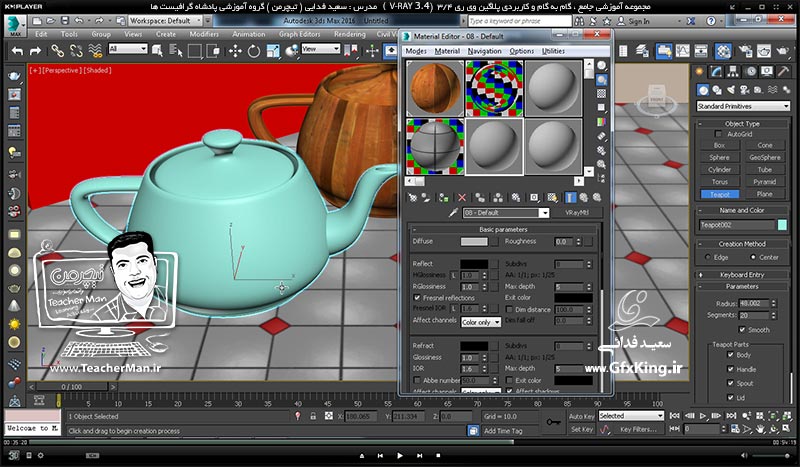Open the Workspace: Default dropdown
The image size is (800, 467).
point(166,20)
